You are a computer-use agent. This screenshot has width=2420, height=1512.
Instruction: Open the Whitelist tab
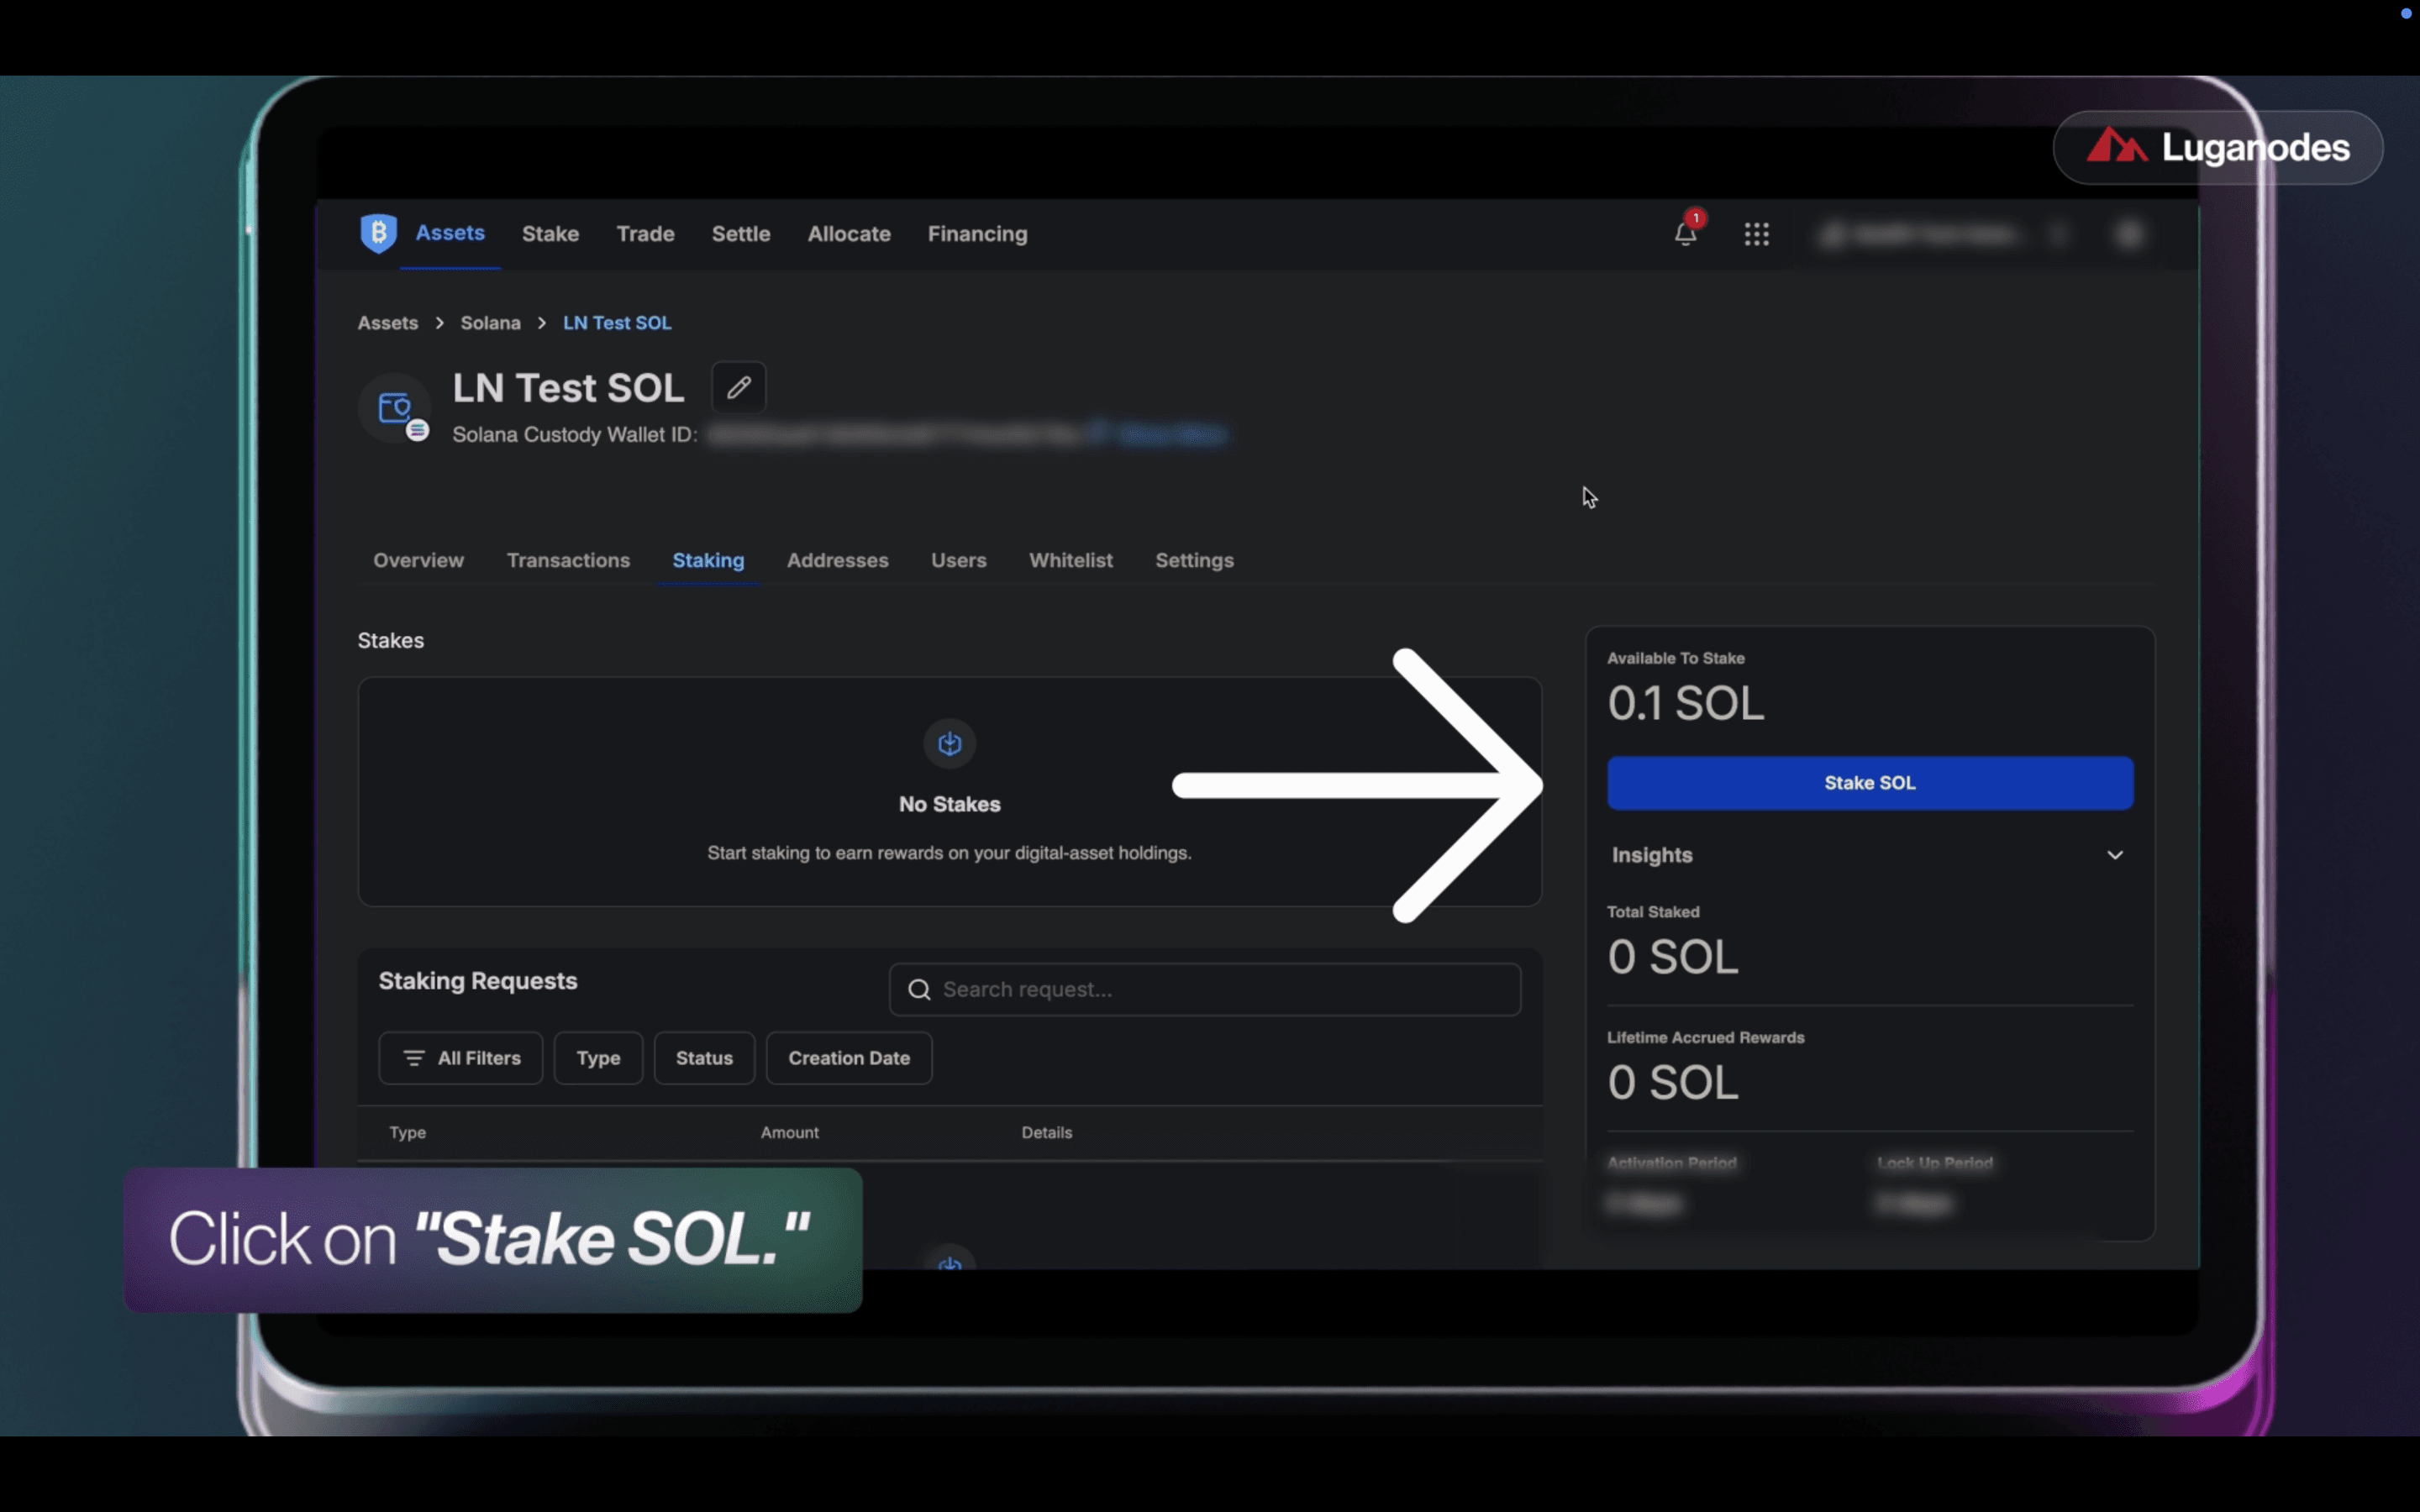coord(1070,561)
